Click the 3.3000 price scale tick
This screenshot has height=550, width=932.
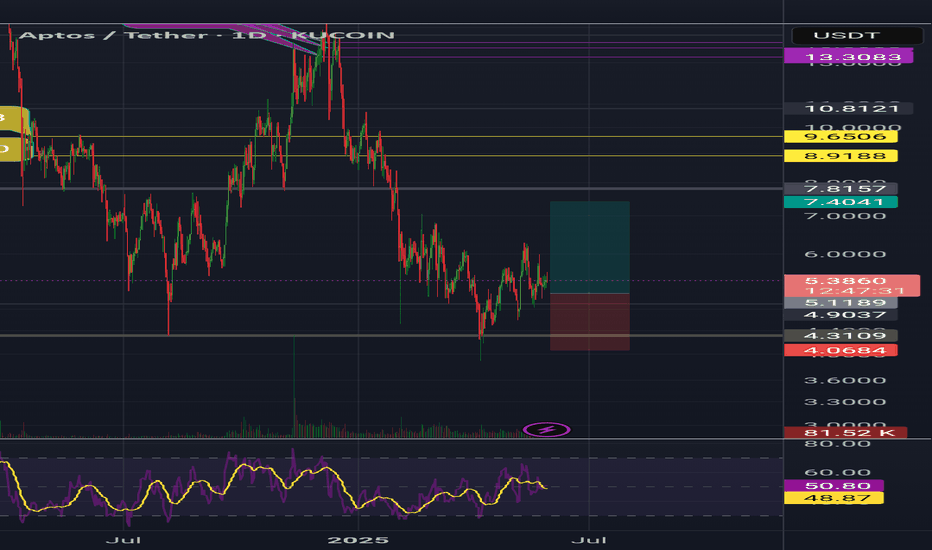point(845,402)
